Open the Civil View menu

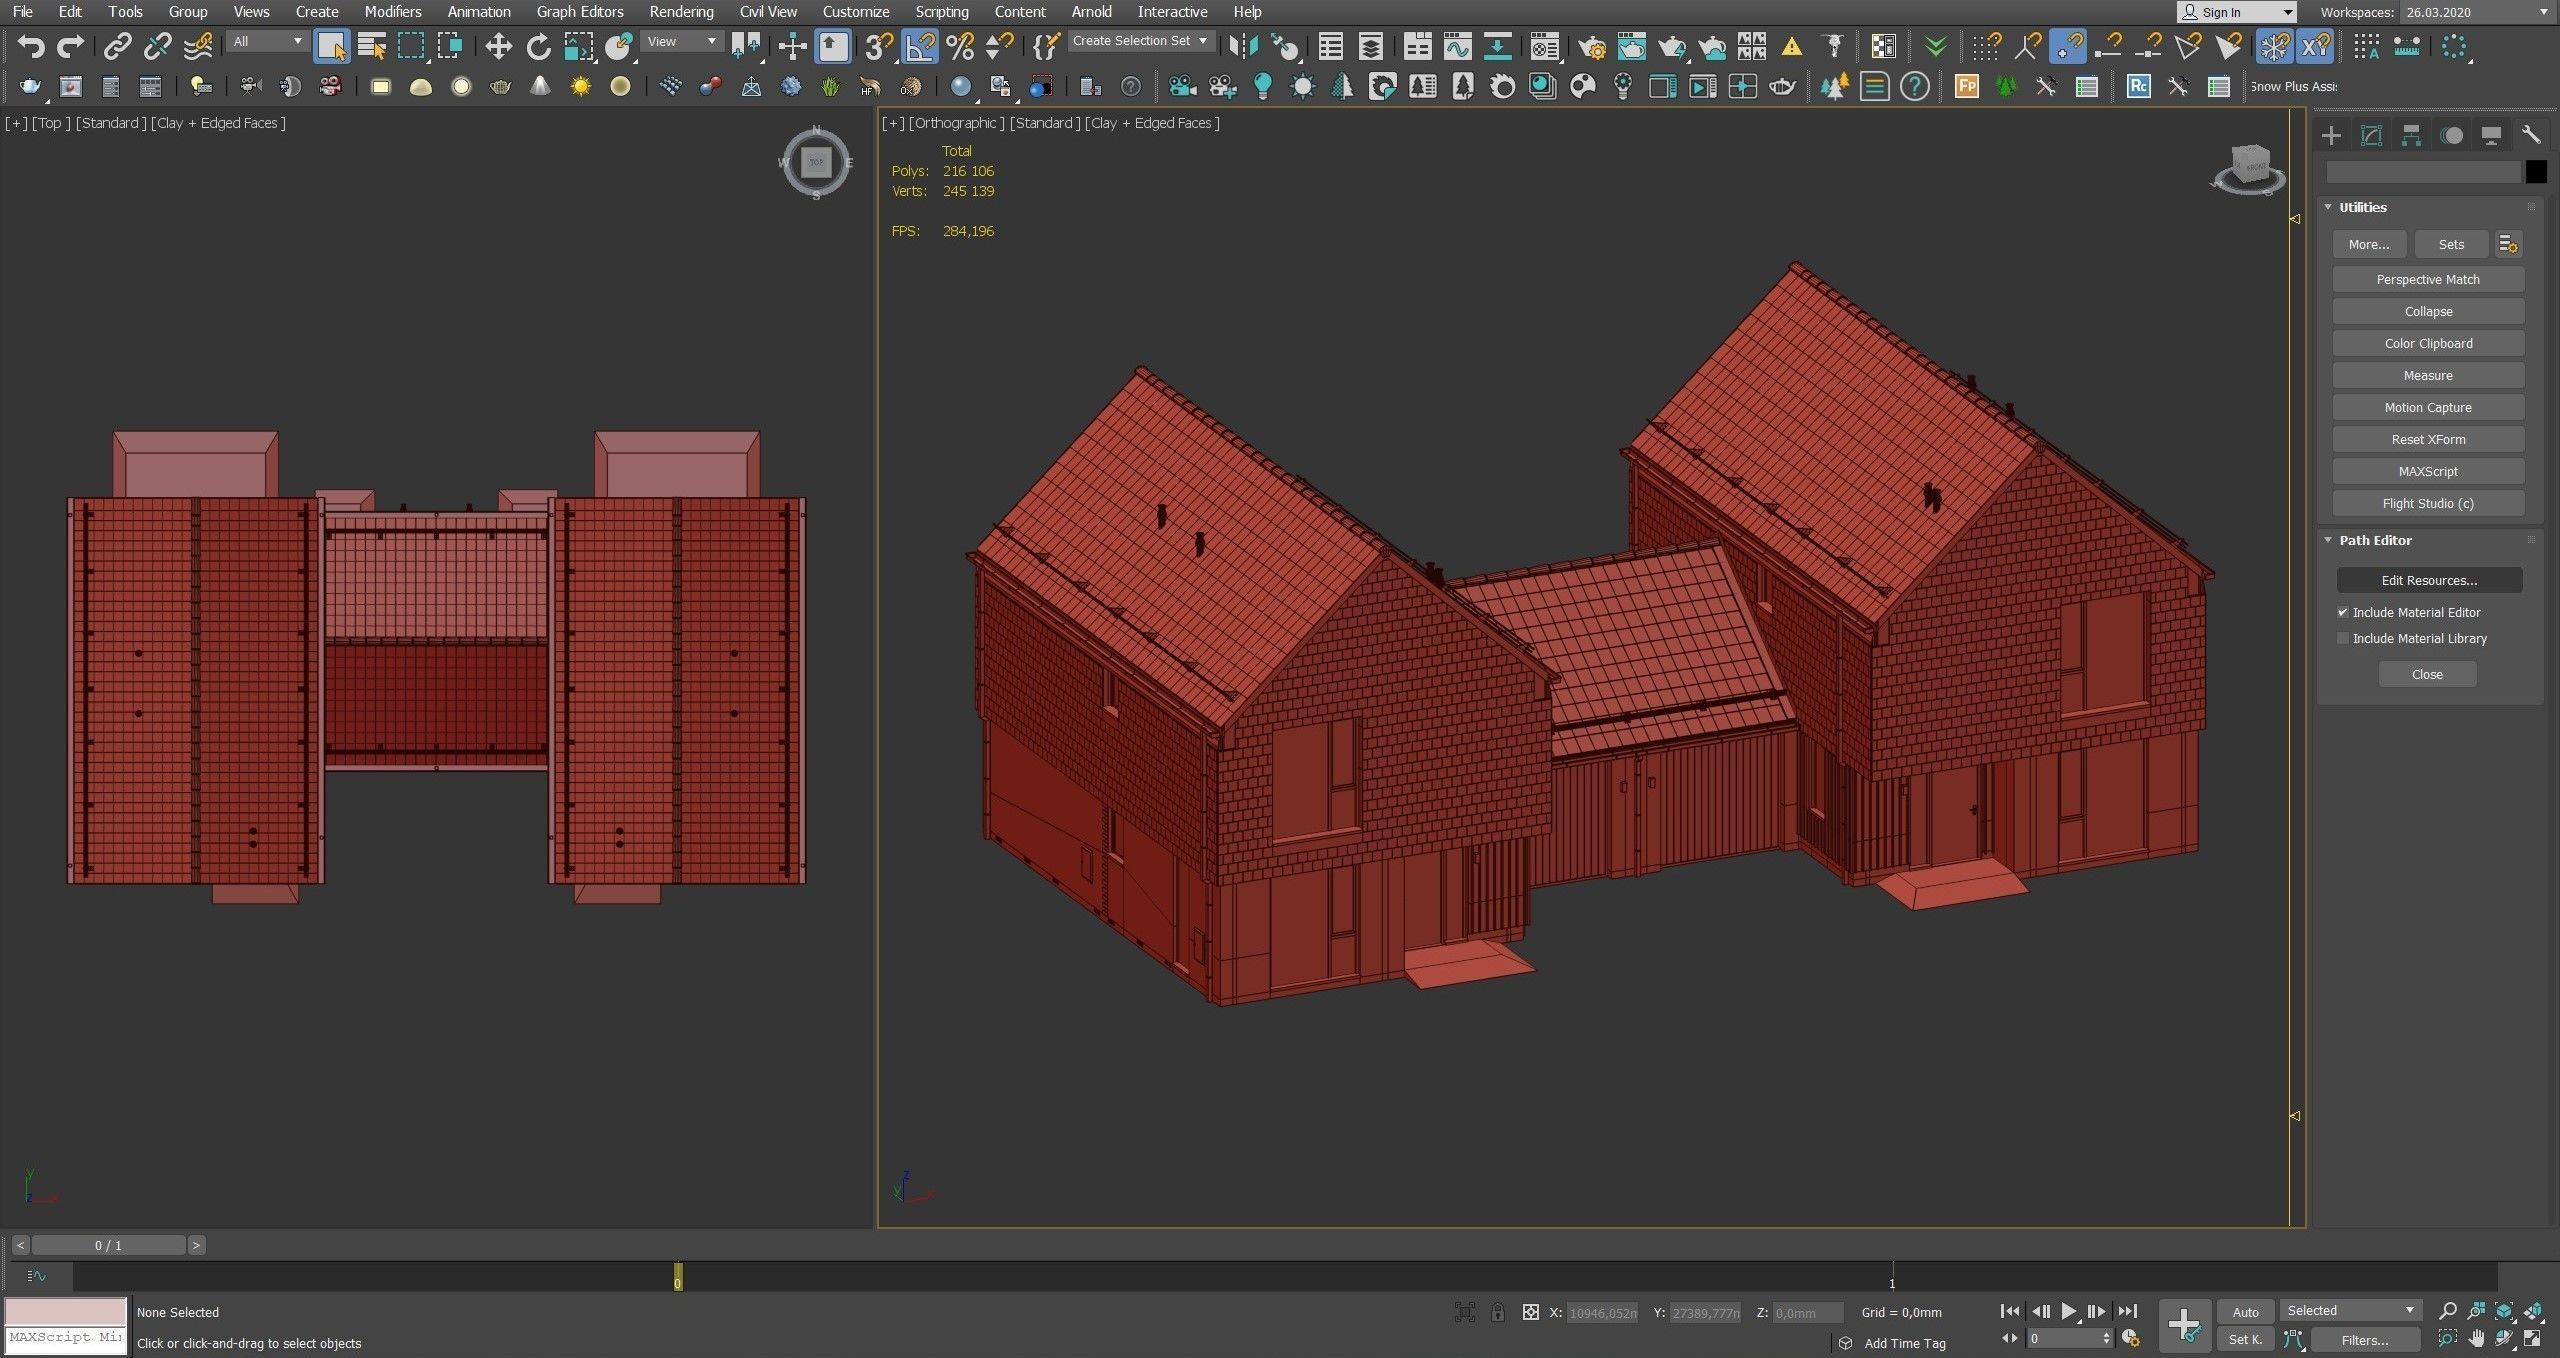pyautogui.click(x=768, y=12)
